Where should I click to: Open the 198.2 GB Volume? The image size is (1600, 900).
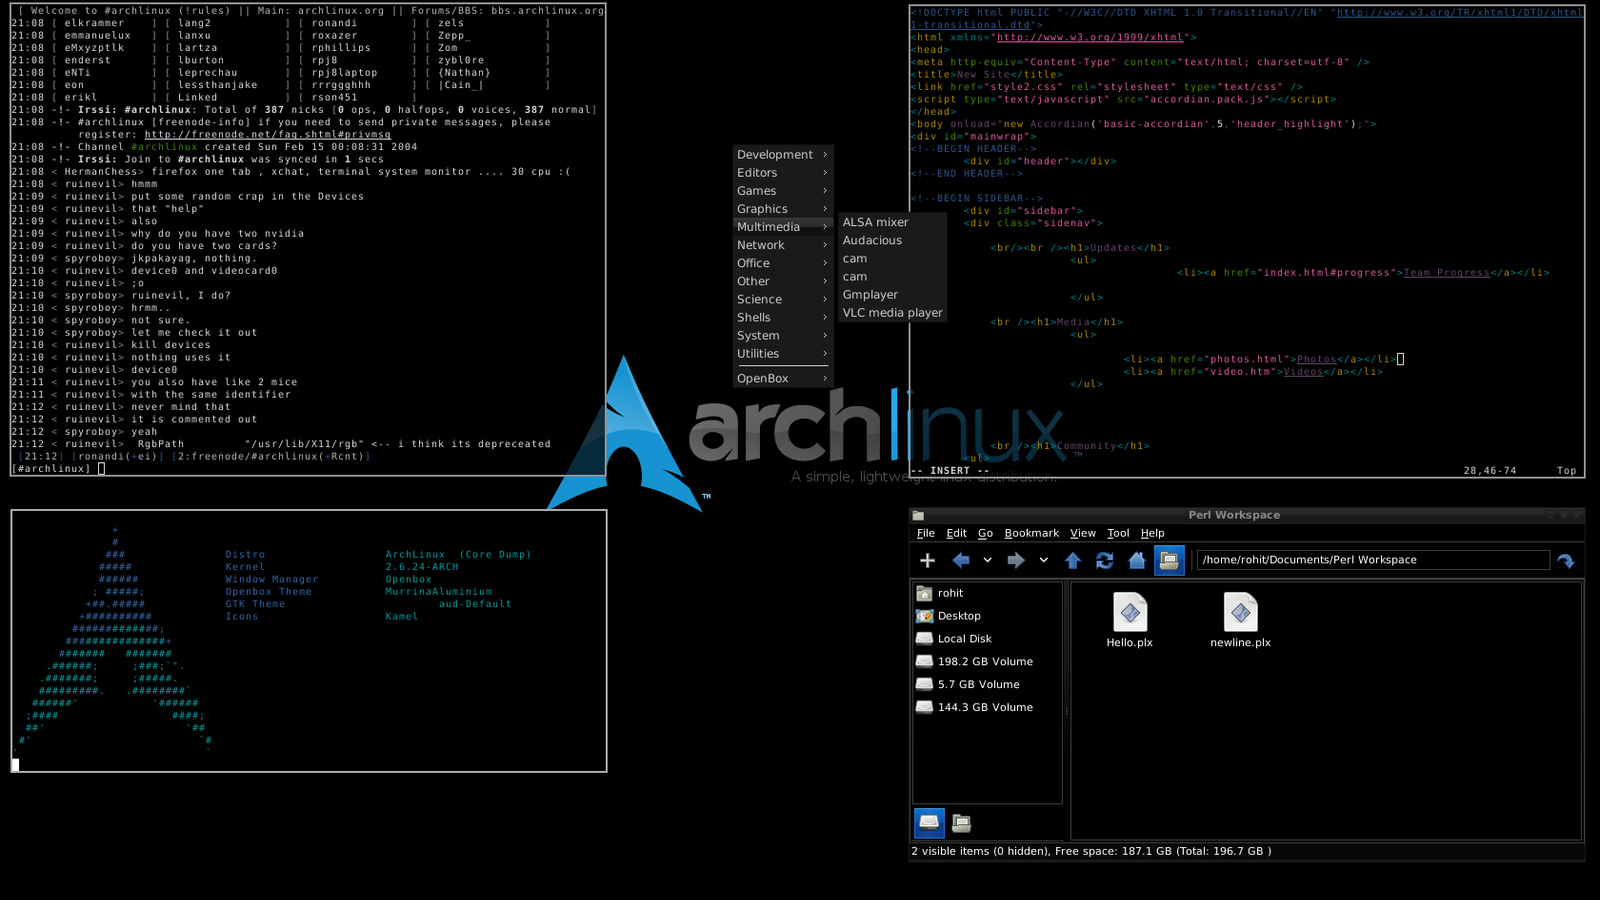[x=987, y=662]
